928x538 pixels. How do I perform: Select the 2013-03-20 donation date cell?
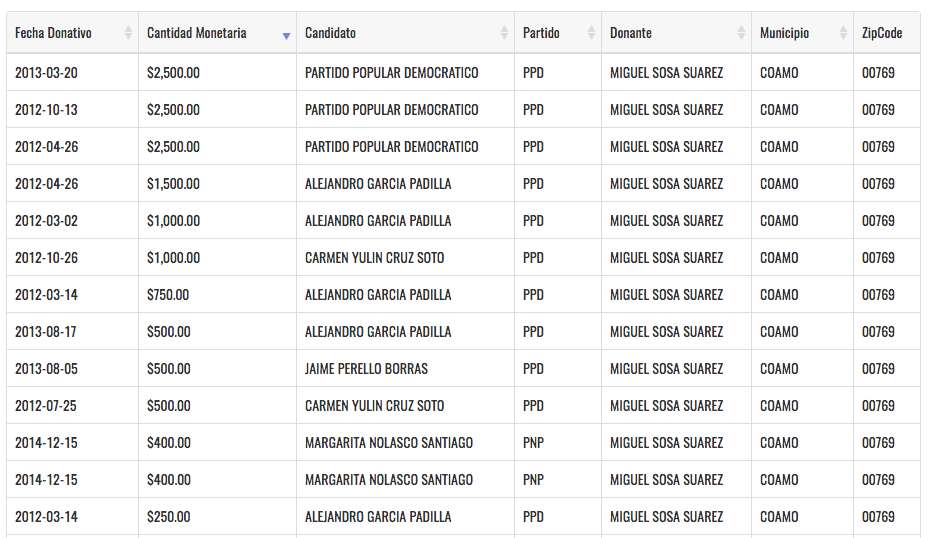(x=46, y=73)
